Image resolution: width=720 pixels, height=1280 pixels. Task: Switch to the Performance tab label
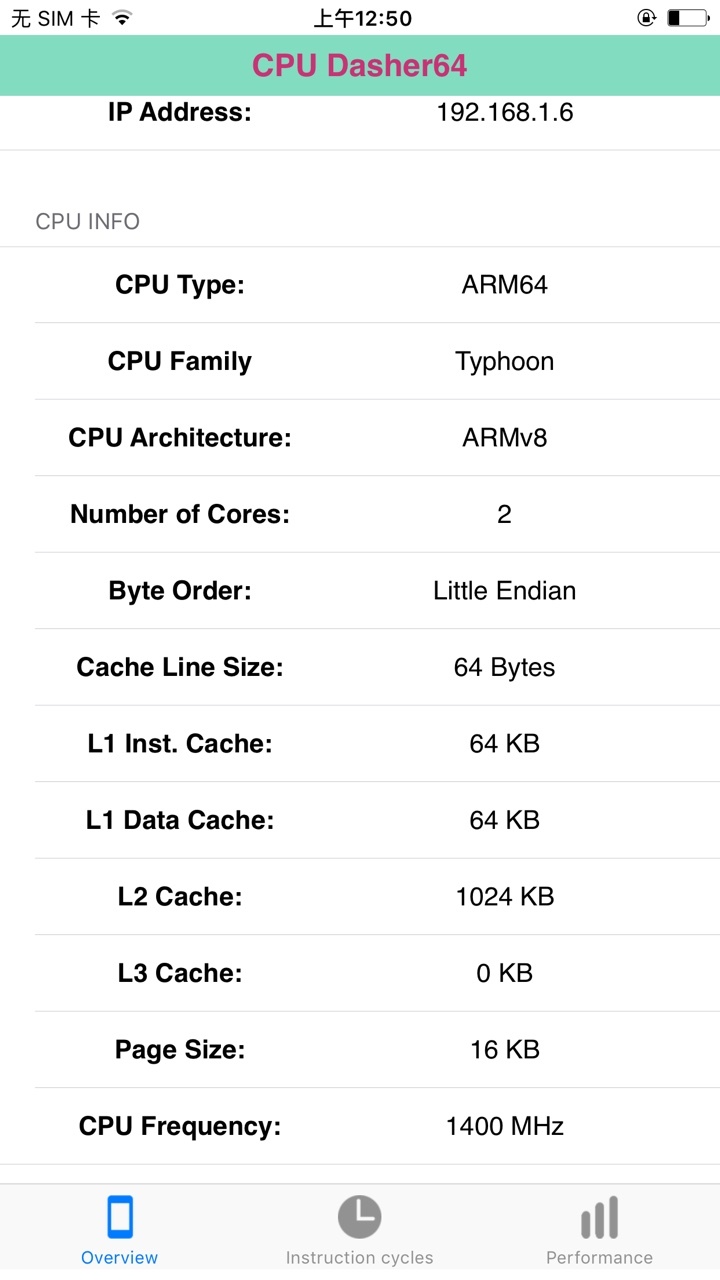[x=599, y=1258]
